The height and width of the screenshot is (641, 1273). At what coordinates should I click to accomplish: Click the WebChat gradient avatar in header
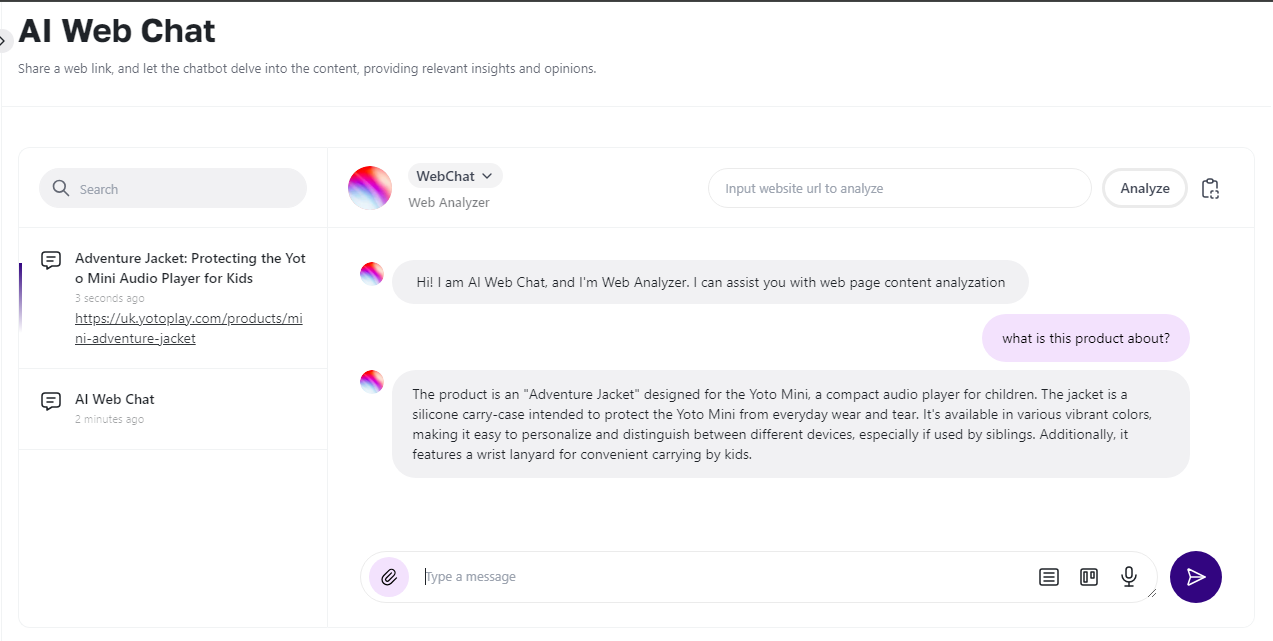(x=370, y=188)
